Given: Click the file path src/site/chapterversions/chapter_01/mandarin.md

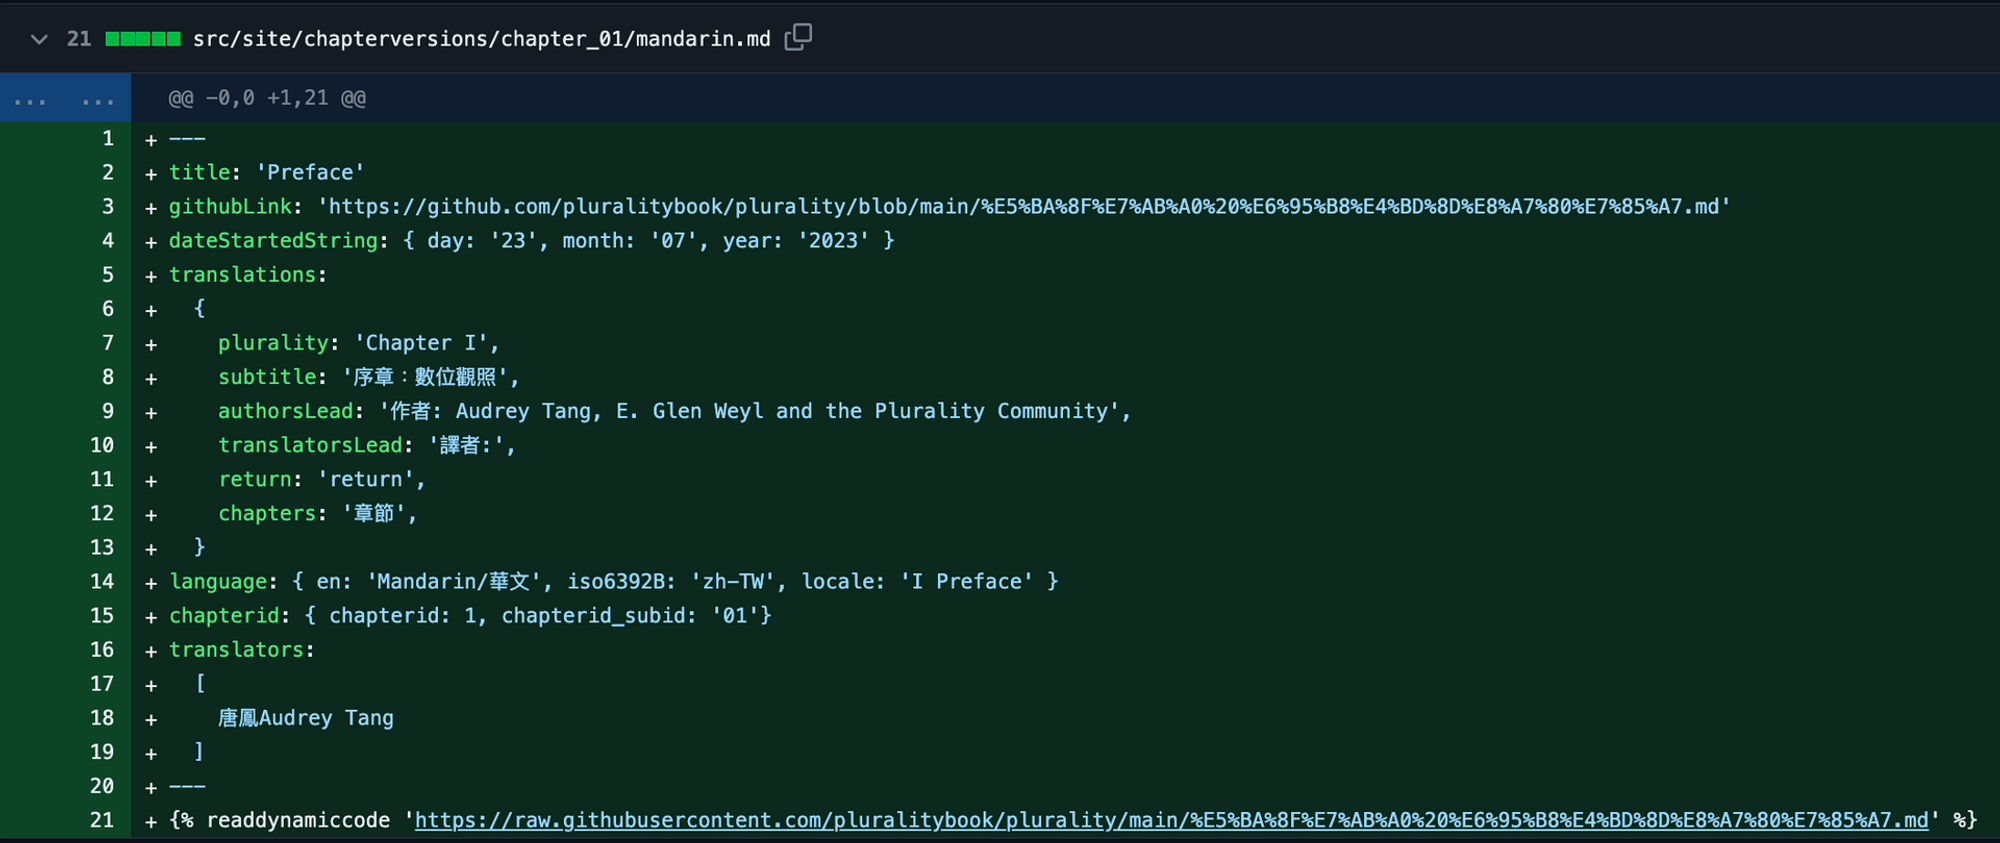Looking at the screenshot, I should click(481, 39).
